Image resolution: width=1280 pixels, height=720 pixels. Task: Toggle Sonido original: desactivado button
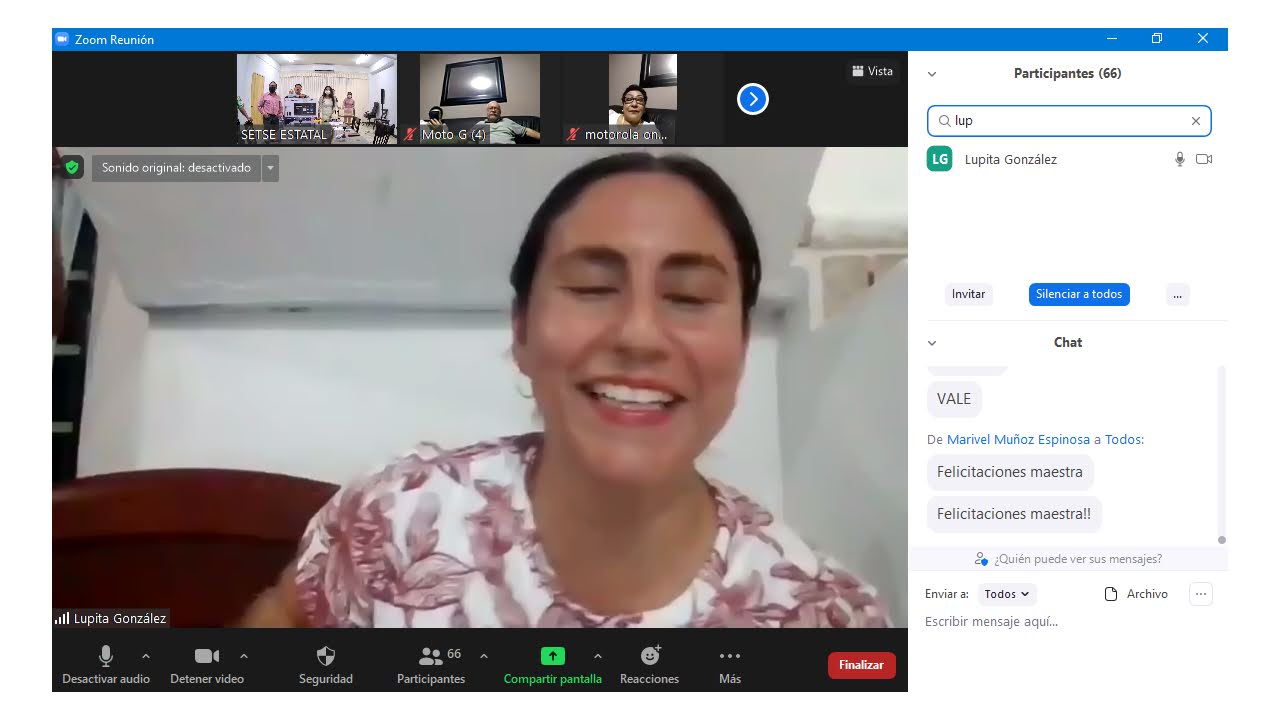point(177,168)
